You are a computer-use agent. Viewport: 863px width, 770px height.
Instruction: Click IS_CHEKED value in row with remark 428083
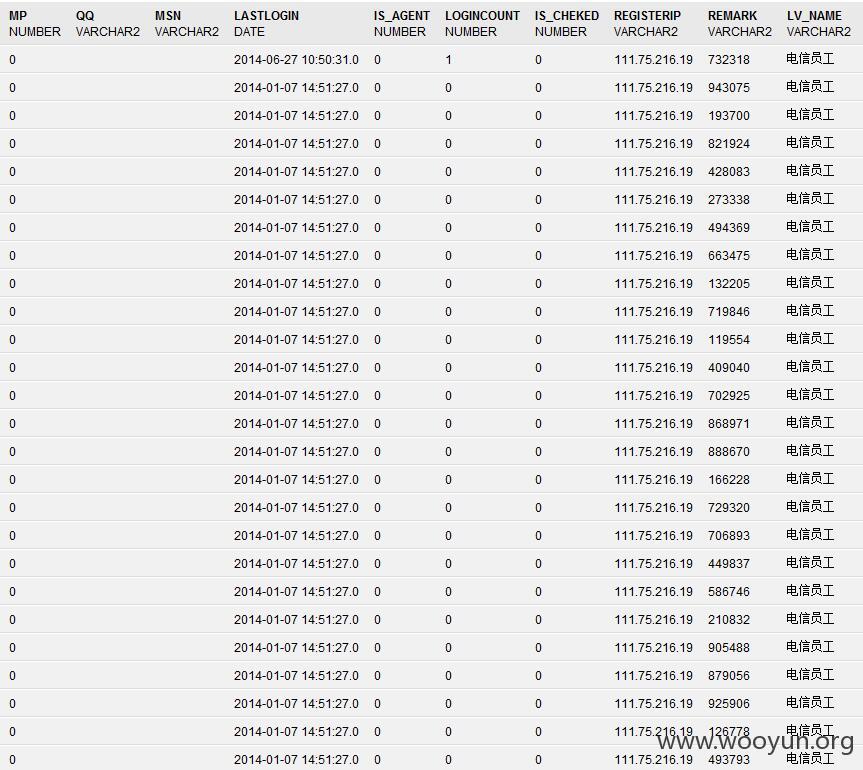[x=538, y=172]
